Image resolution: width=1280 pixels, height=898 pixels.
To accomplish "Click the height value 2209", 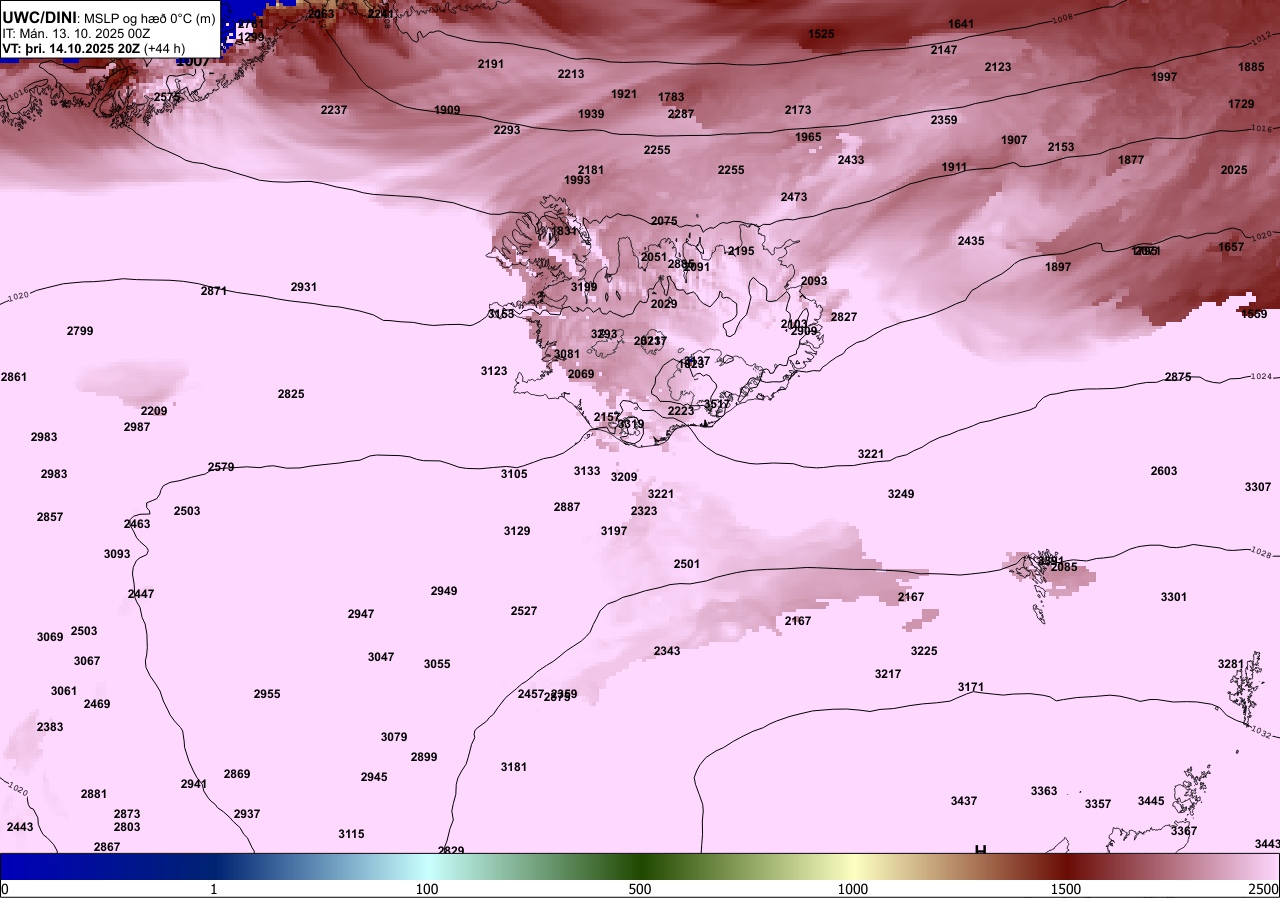I will 154,411.
